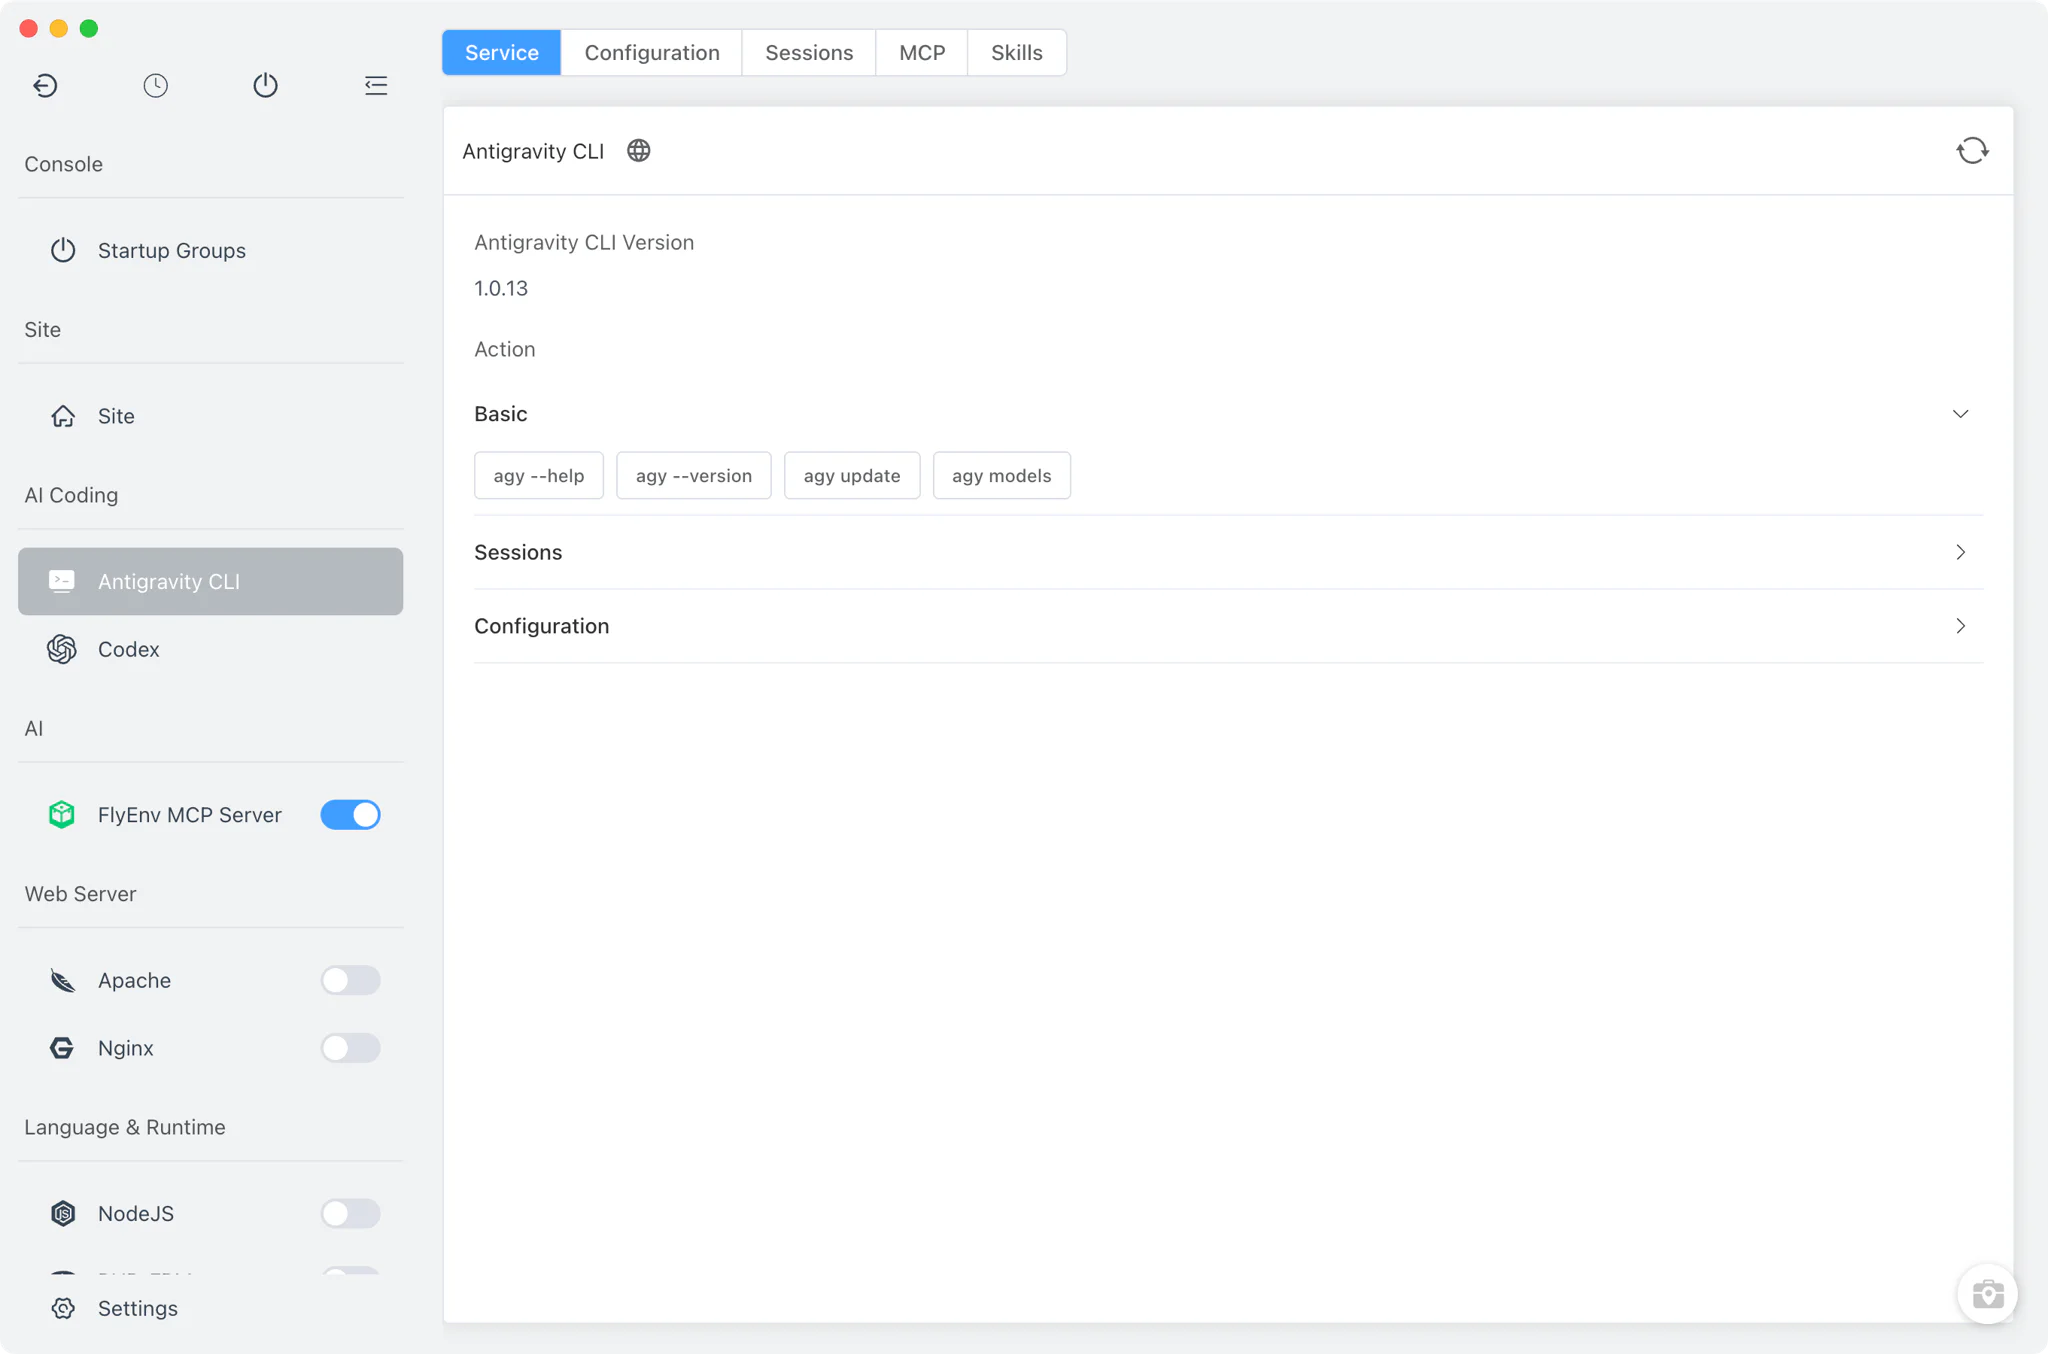Enable the NodeJS service toggle
Image resolution: width=2048 pixels, height=1354 pixels.
click(x=350, y=1213)
